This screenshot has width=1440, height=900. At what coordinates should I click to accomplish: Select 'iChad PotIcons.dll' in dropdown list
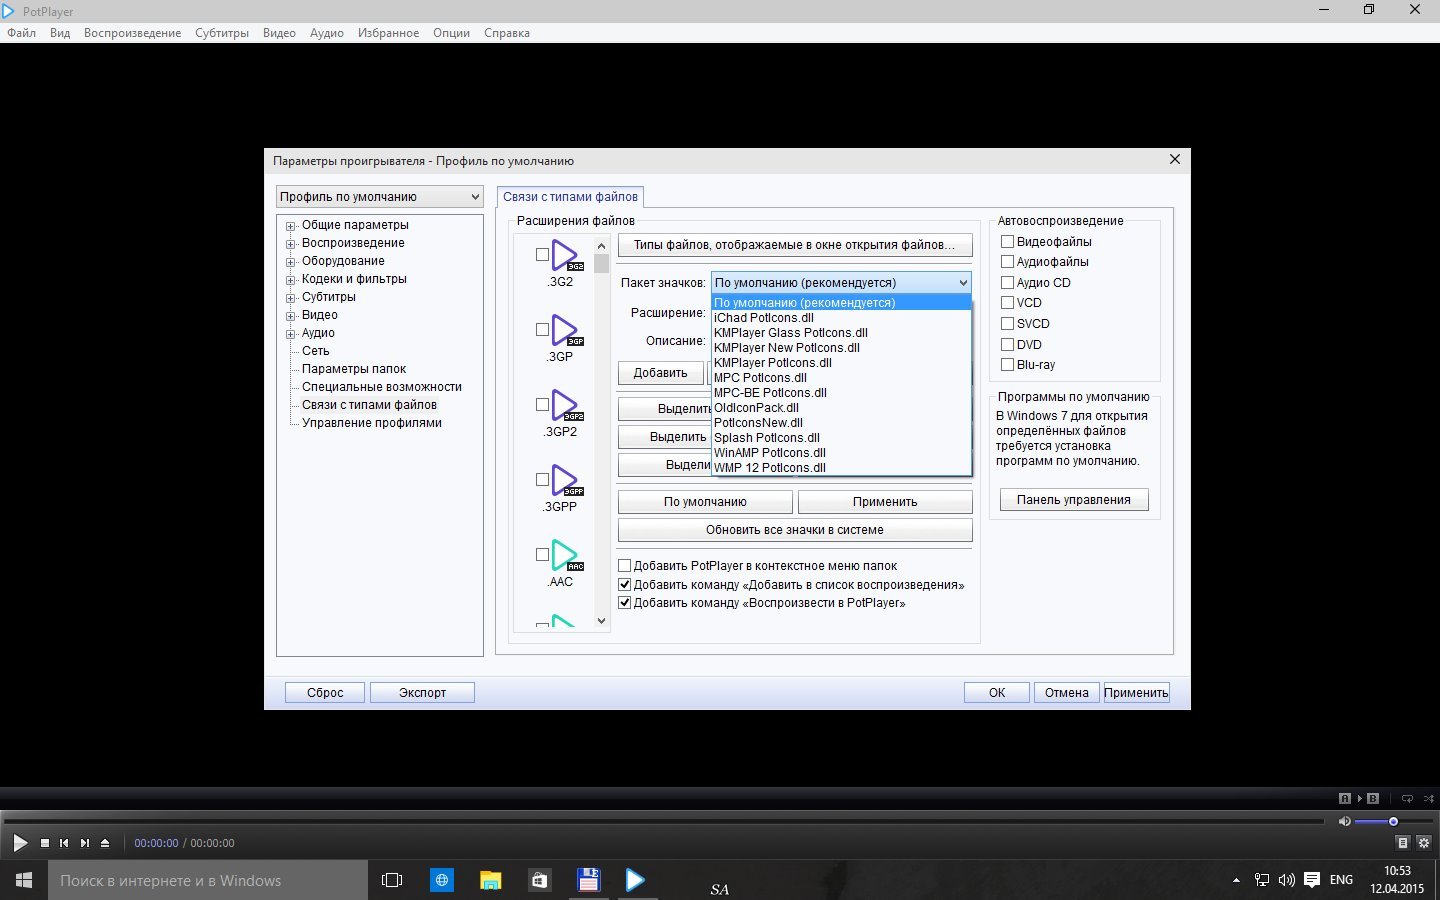click(x=841, y=318)
